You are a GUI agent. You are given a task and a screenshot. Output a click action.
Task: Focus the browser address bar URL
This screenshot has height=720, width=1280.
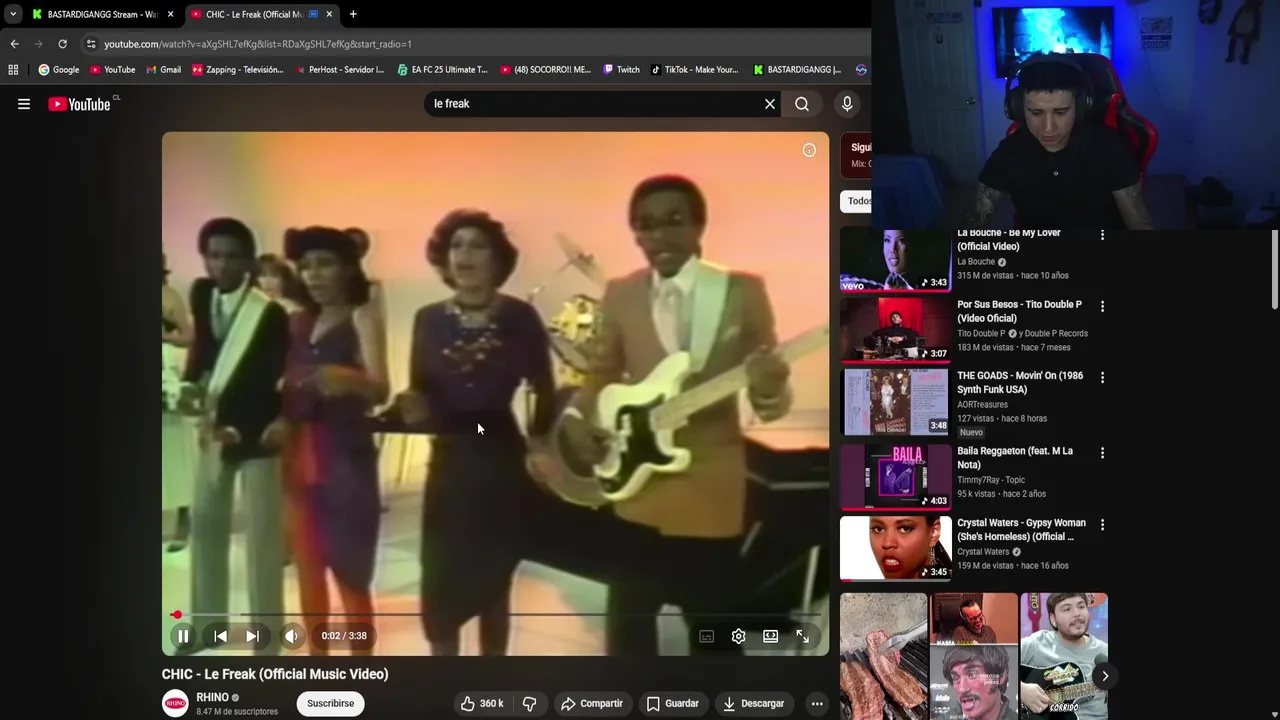click(258, 44)
